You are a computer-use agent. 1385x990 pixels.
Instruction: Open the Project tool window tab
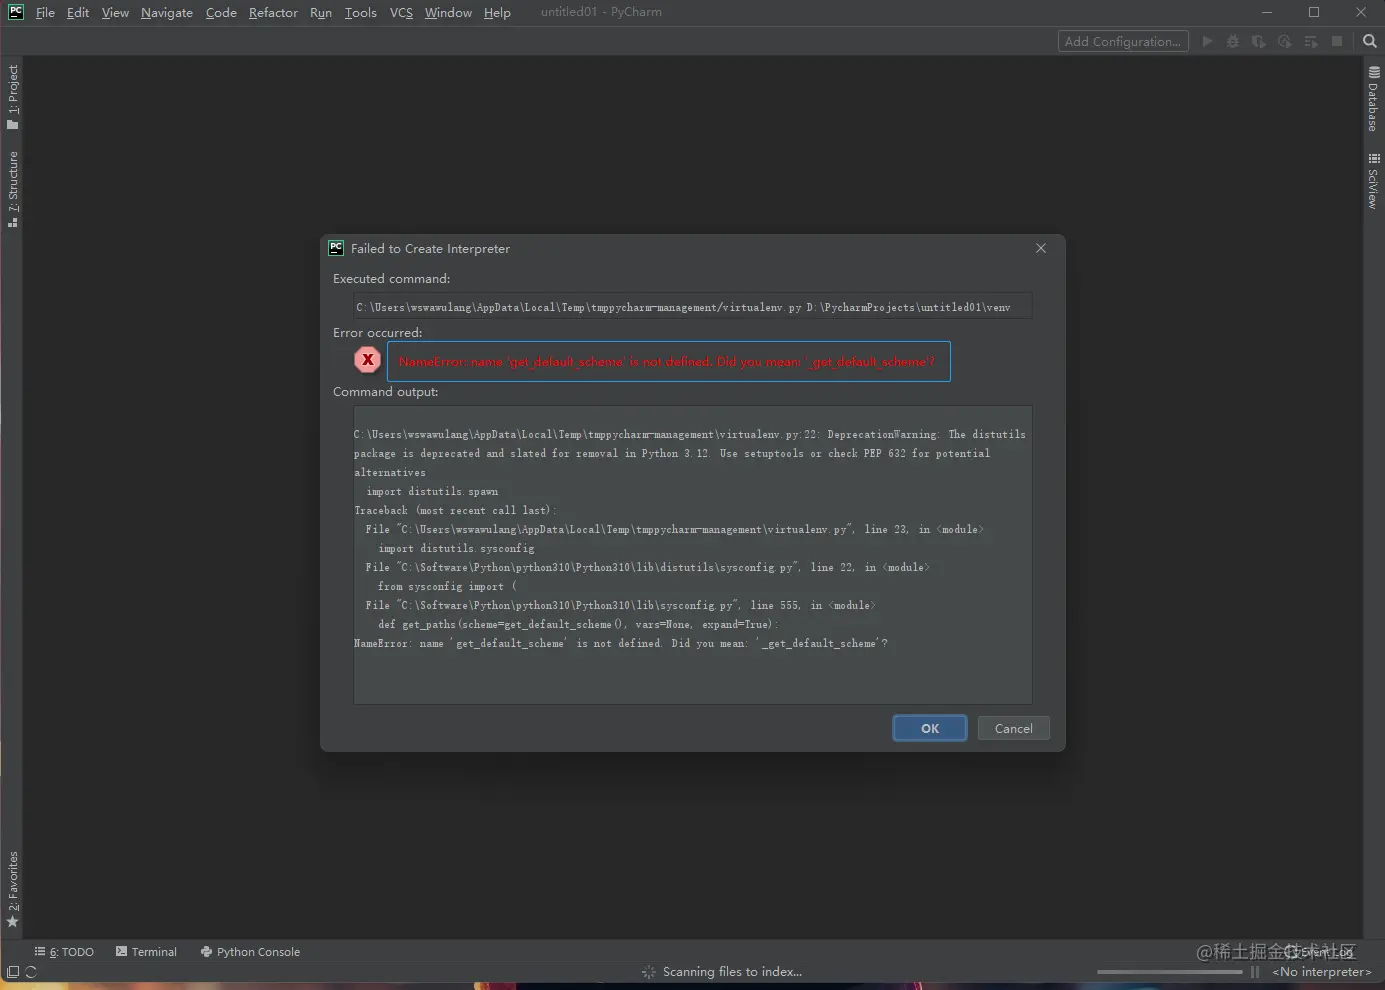[x=12, y=97]
